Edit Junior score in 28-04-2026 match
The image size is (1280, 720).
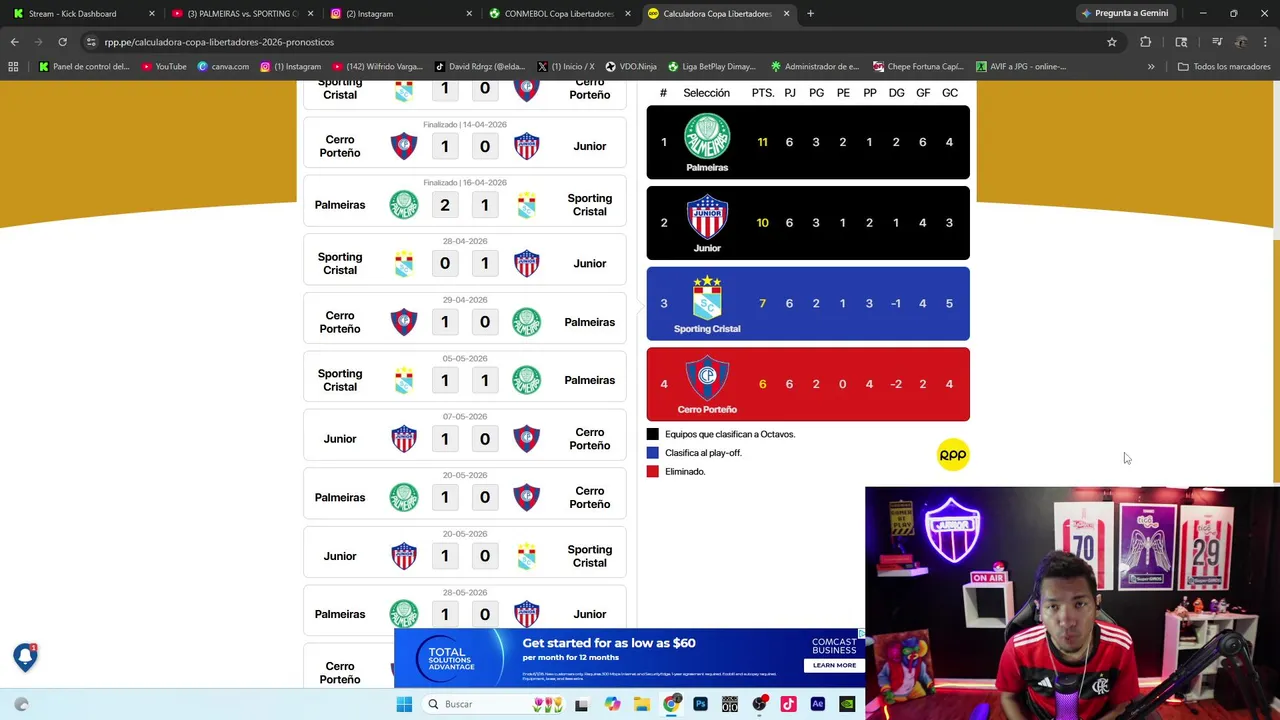(485, 263)
